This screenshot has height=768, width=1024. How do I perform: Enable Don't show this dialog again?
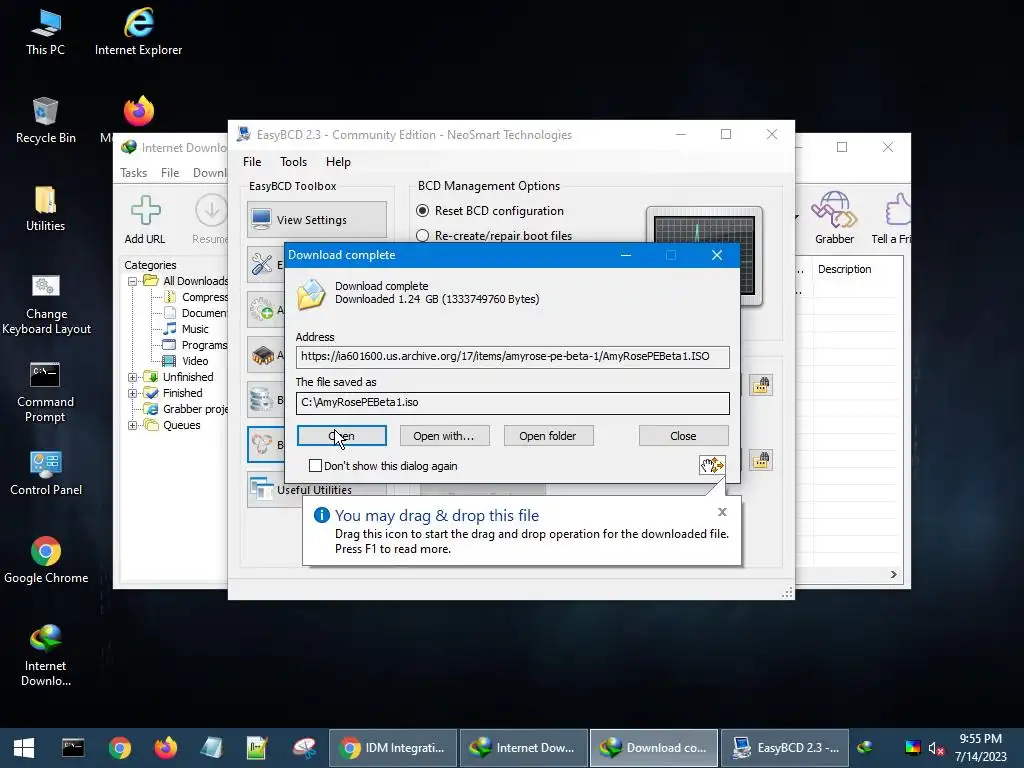tap(315, 466)
